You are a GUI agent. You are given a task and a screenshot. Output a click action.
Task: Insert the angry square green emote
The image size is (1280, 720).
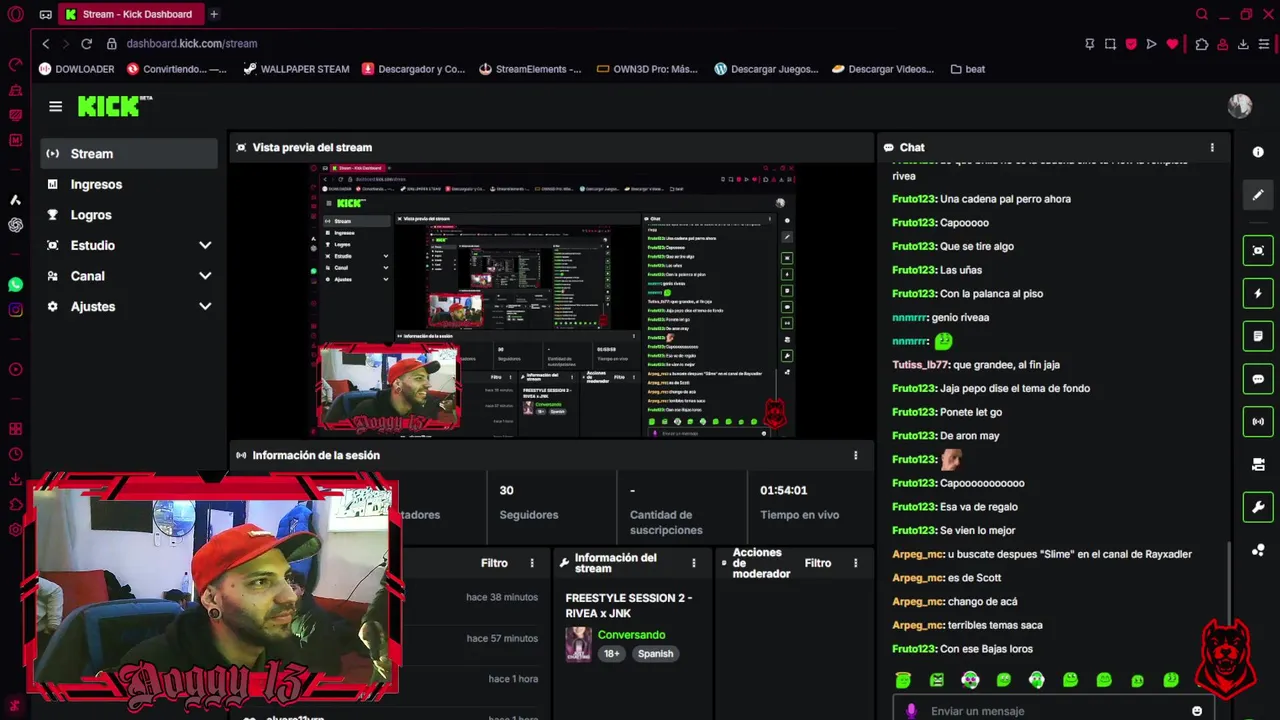[x=937, y=680]
